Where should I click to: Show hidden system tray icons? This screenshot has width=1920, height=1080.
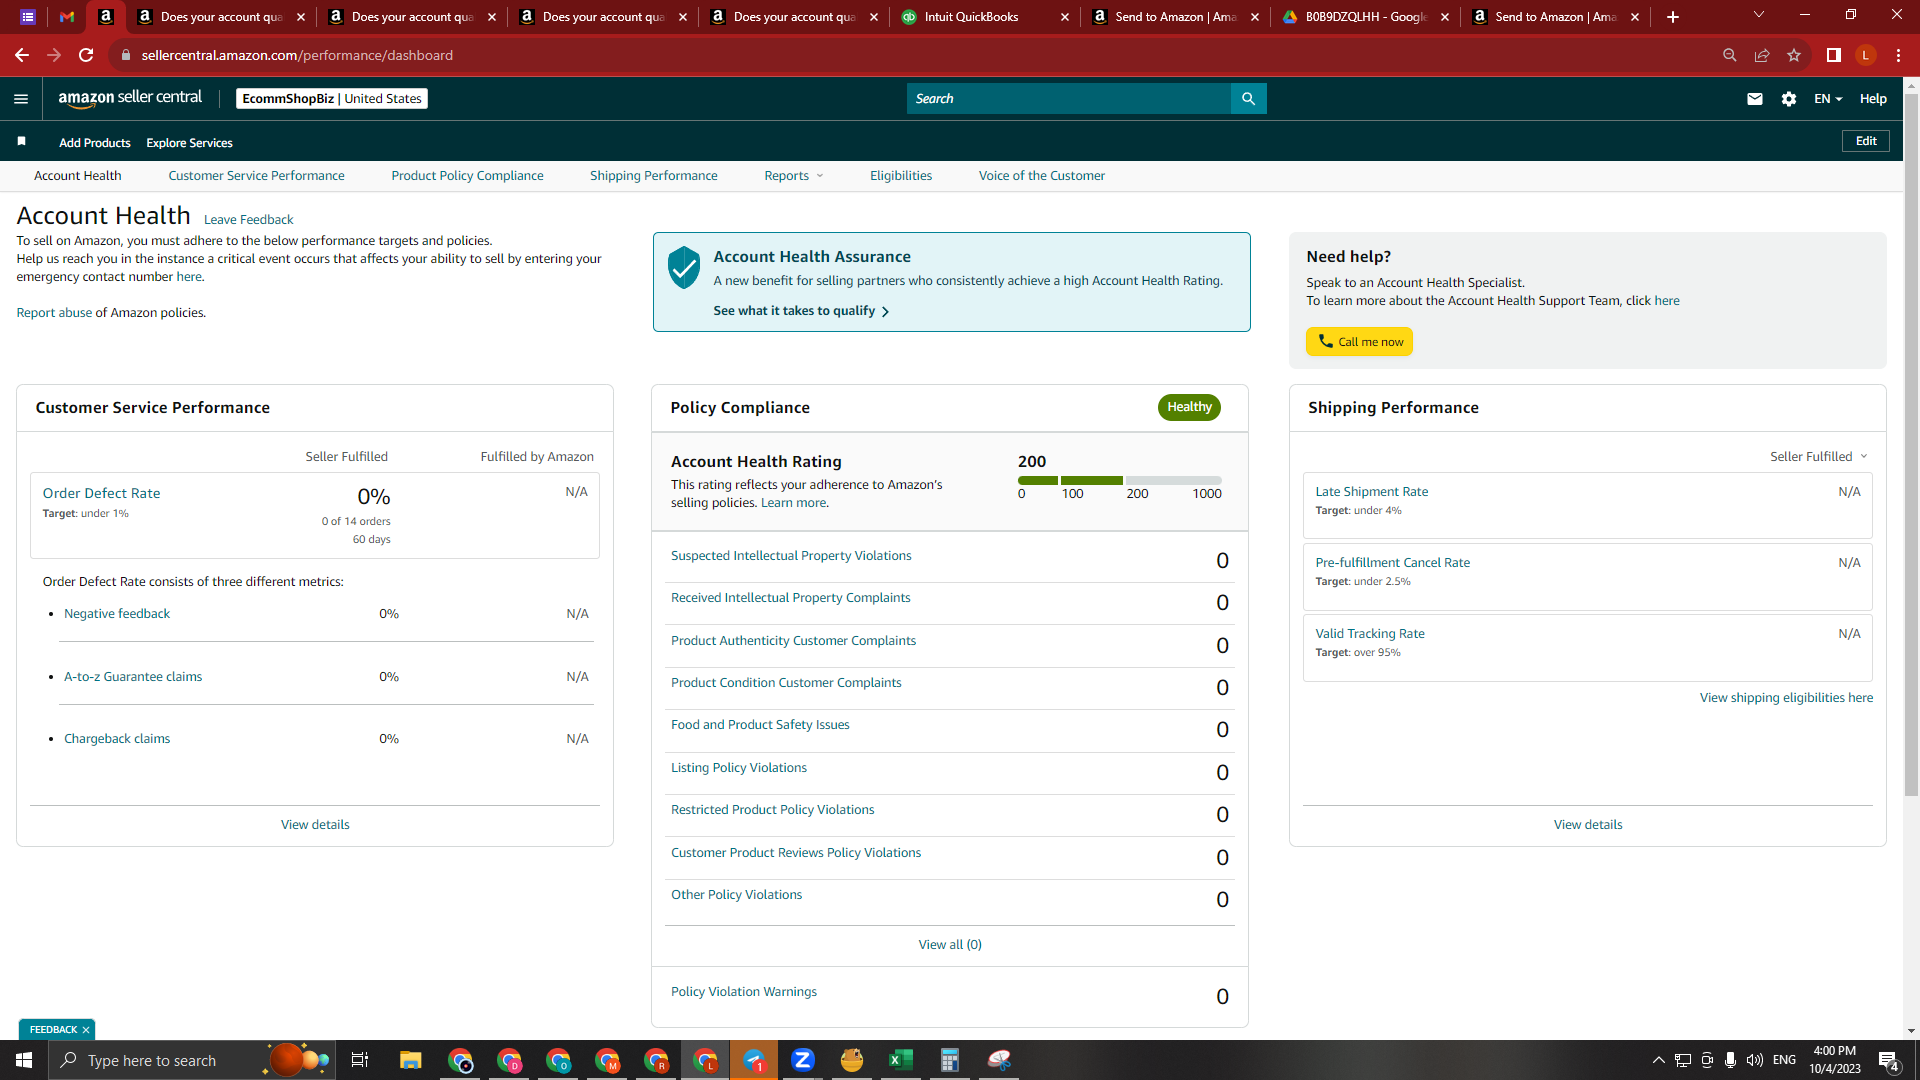coord(1659,1060)
